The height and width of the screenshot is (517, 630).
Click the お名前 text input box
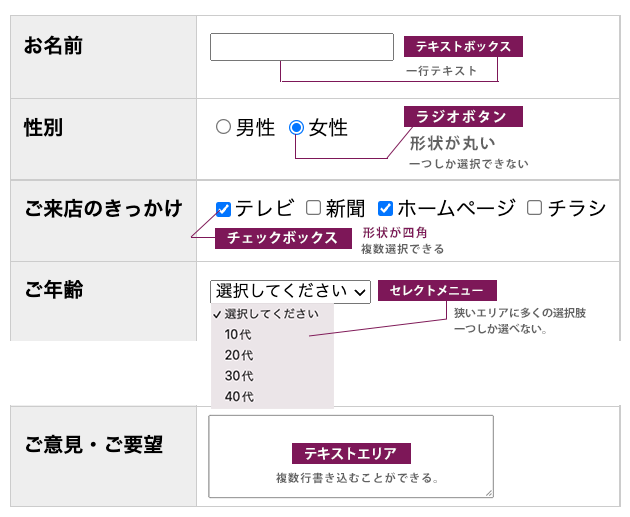click(x=301, y=47)
